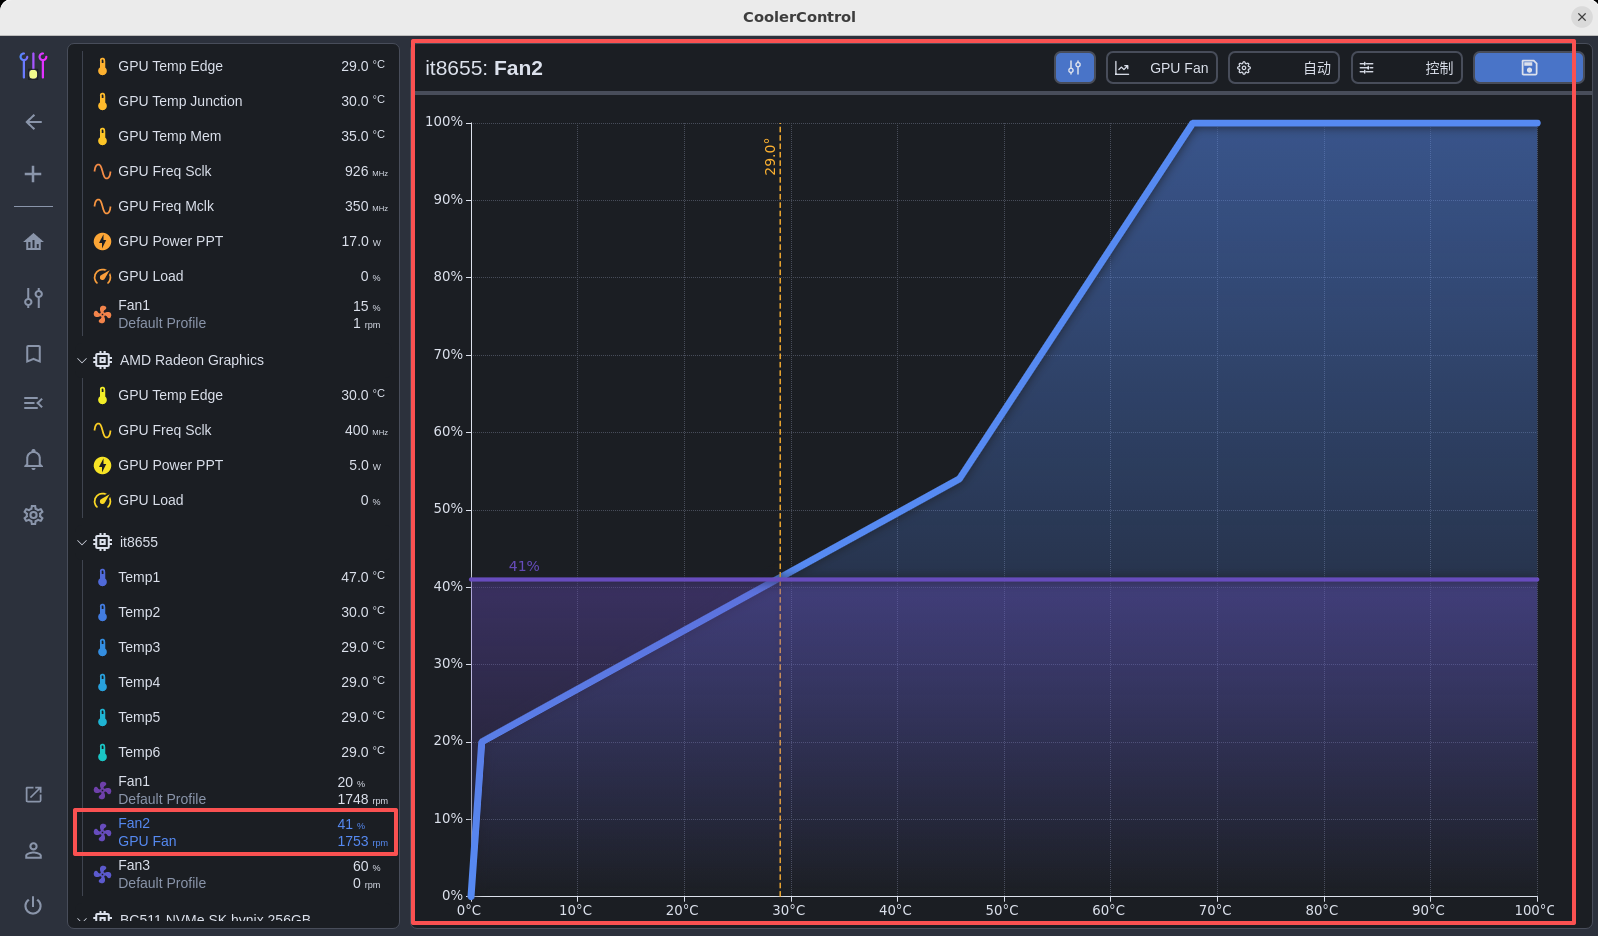Collapse the it8655 device group
The image size is (1598, 936).
click(x=82, y=542)
